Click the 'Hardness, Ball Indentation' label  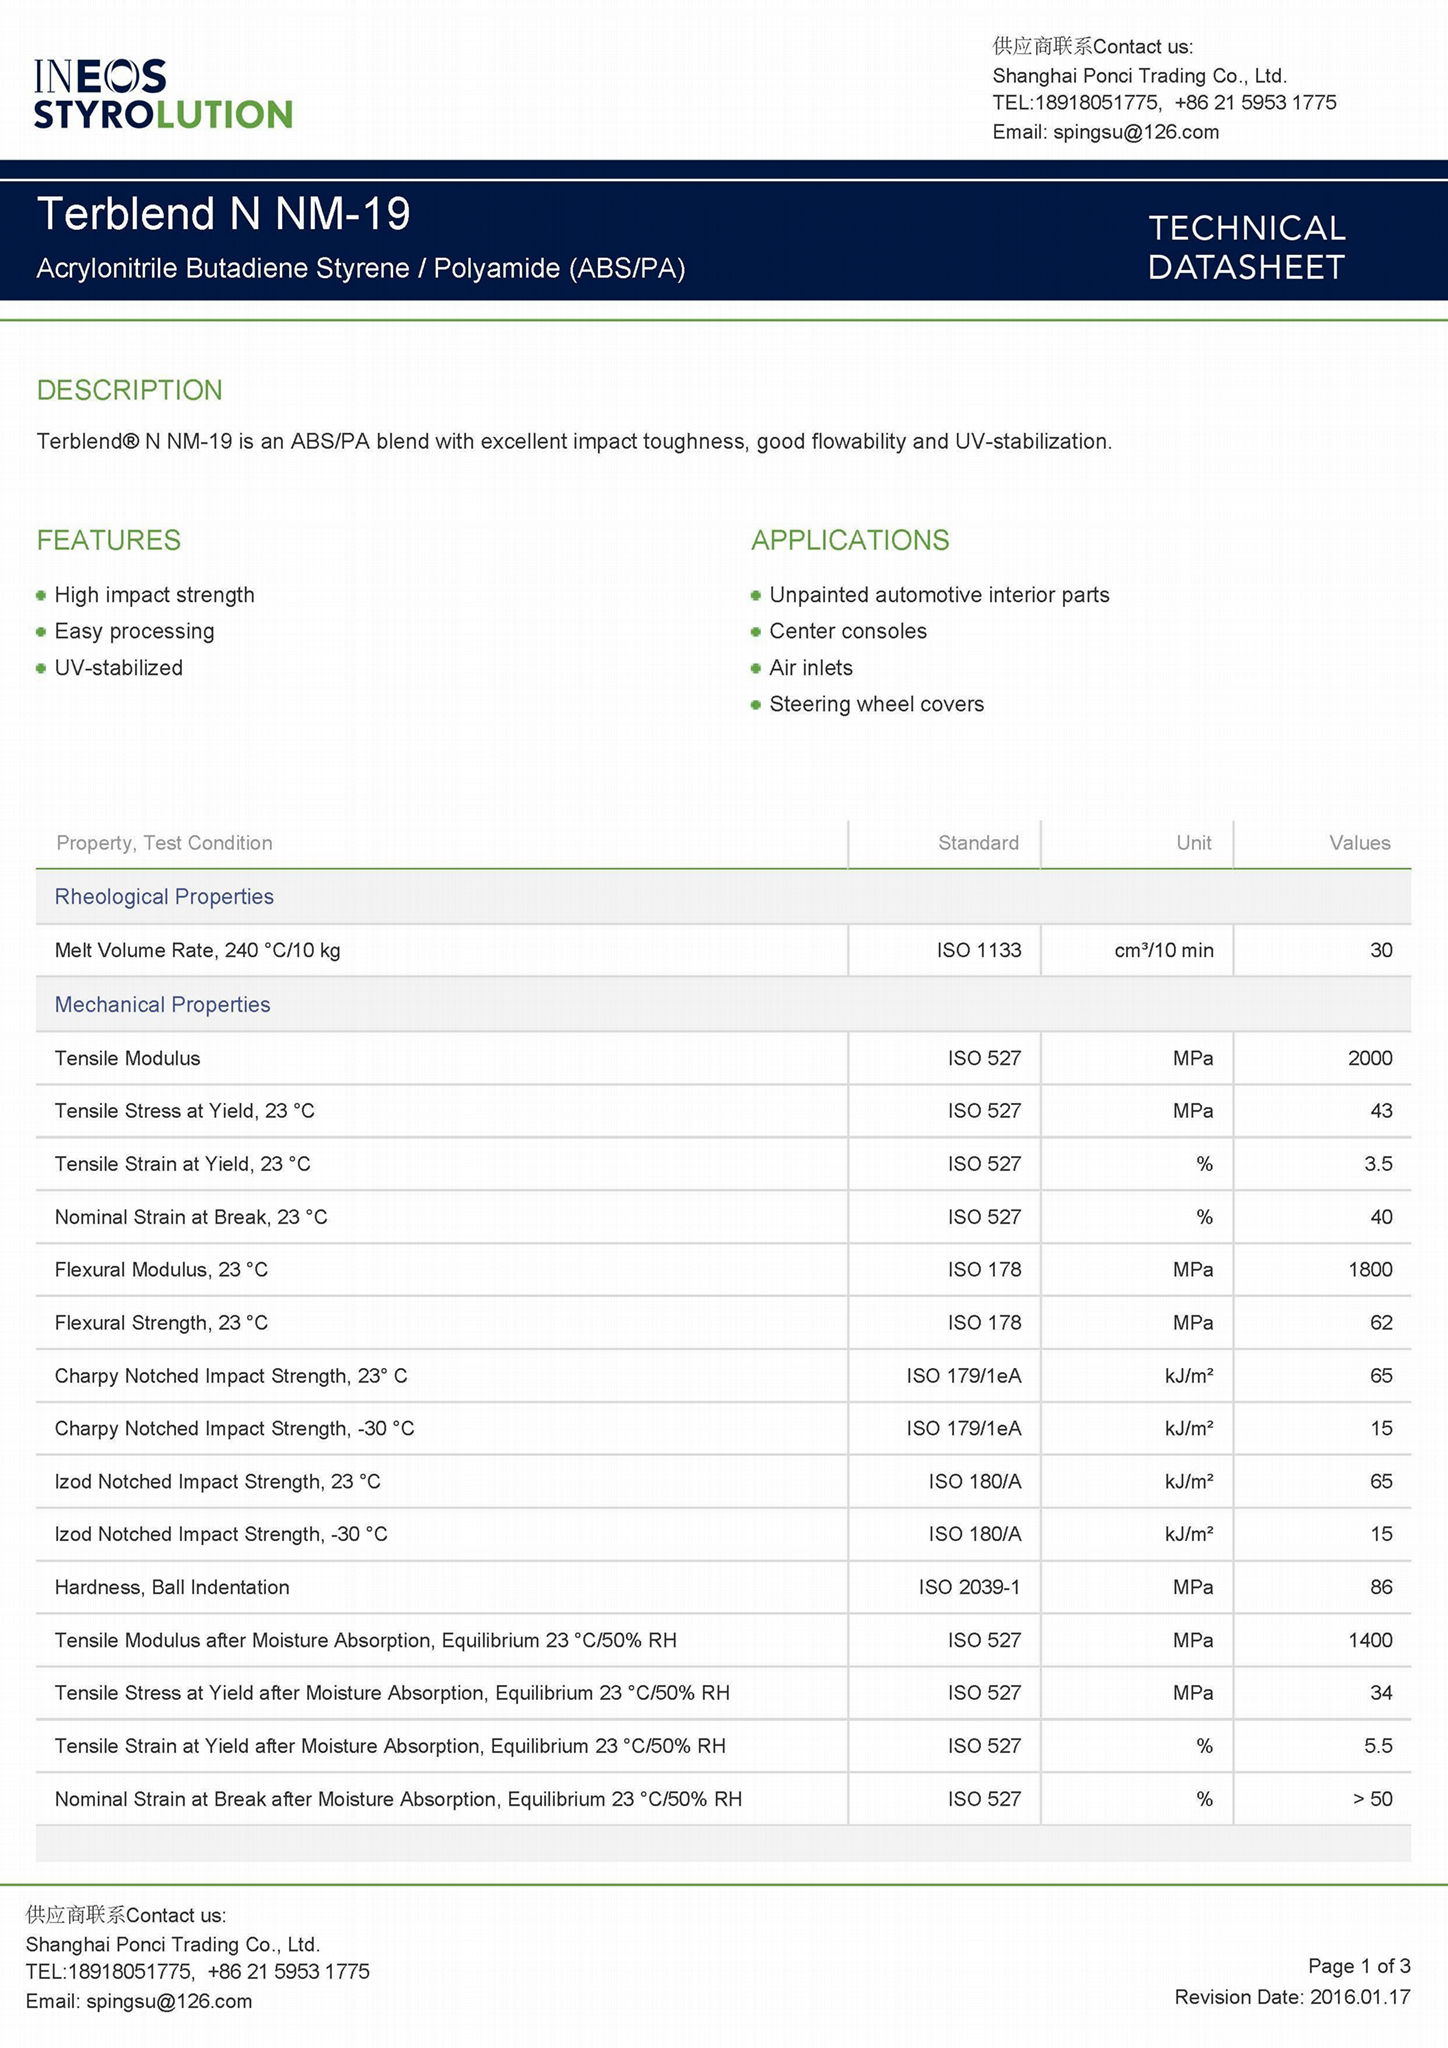[x=172, y=1588]
